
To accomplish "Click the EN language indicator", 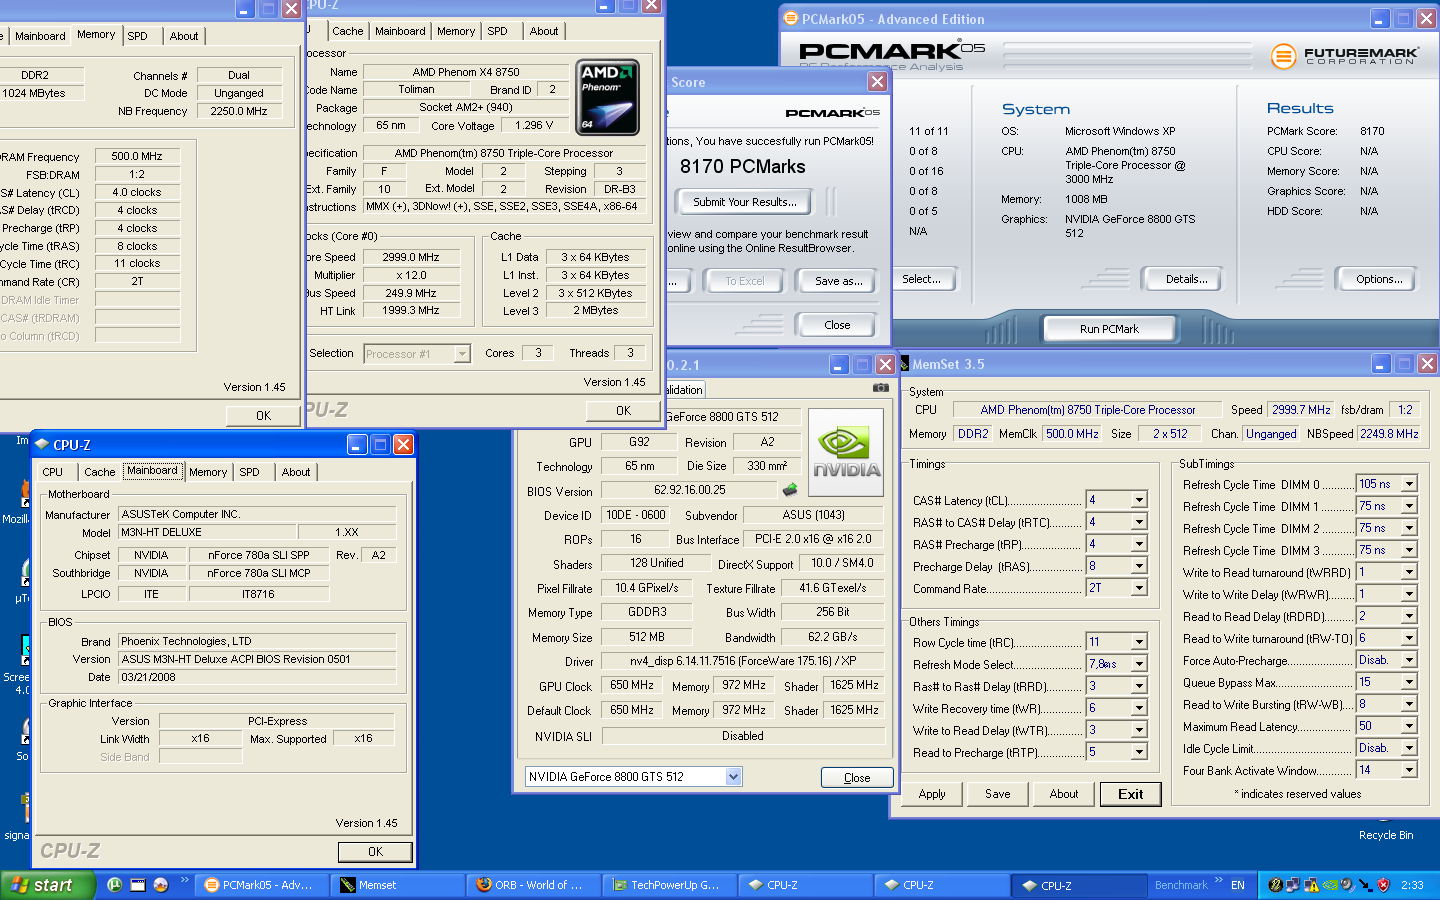I will (1238, 885).
